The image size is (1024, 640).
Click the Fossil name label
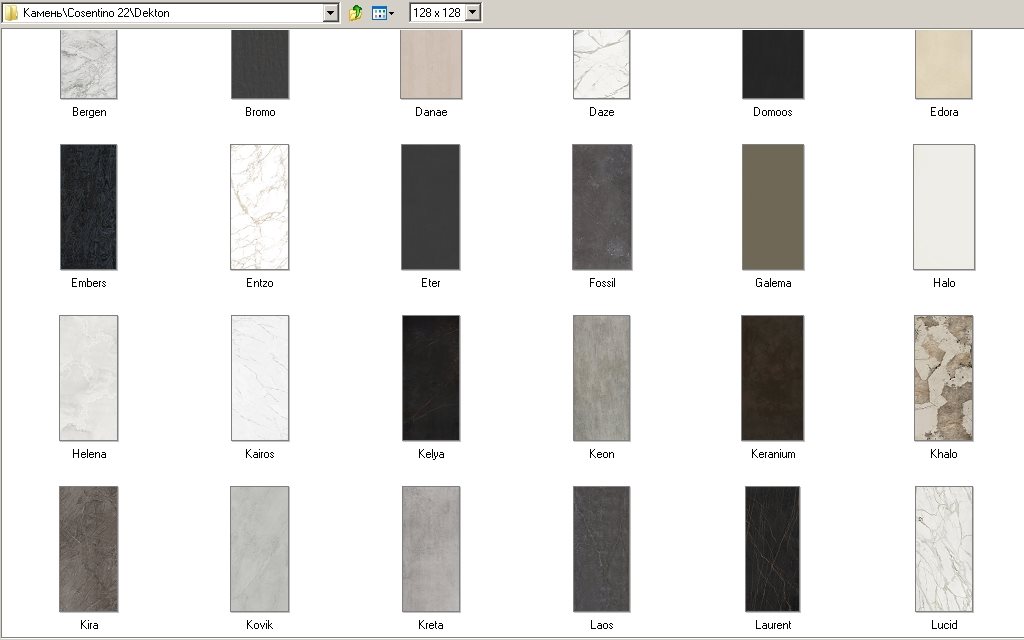(x=602, y=283)
